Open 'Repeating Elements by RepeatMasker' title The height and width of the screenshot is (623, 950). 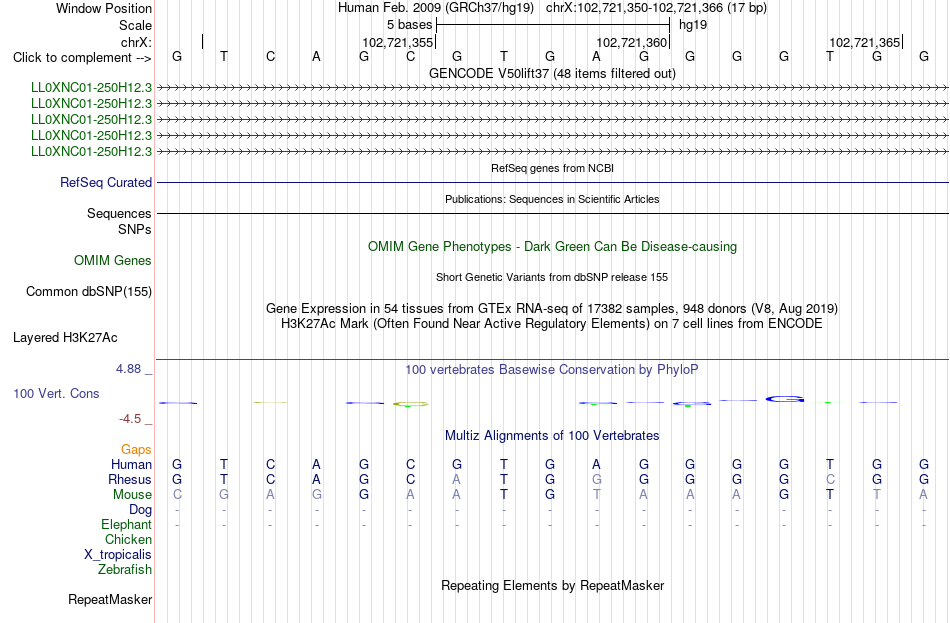click(552, 585)
